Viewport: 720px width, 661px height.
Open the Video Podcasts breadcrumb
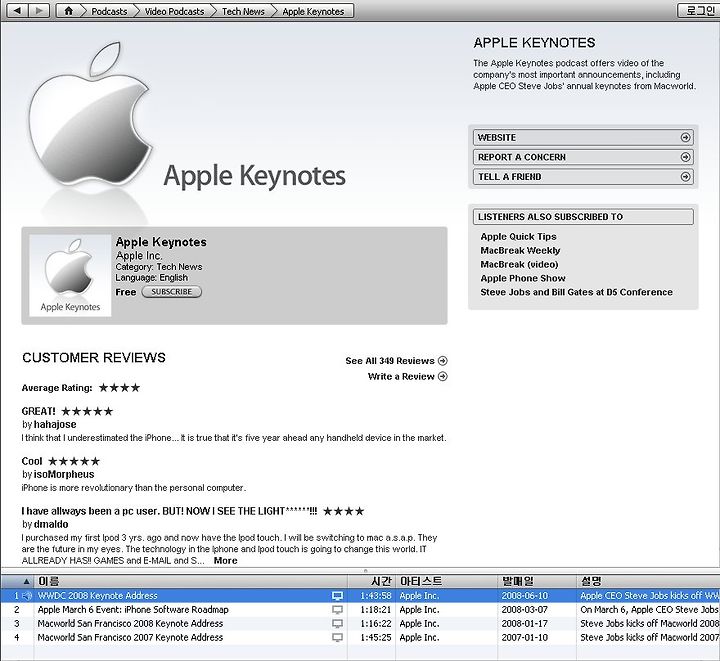pos(174,11)
